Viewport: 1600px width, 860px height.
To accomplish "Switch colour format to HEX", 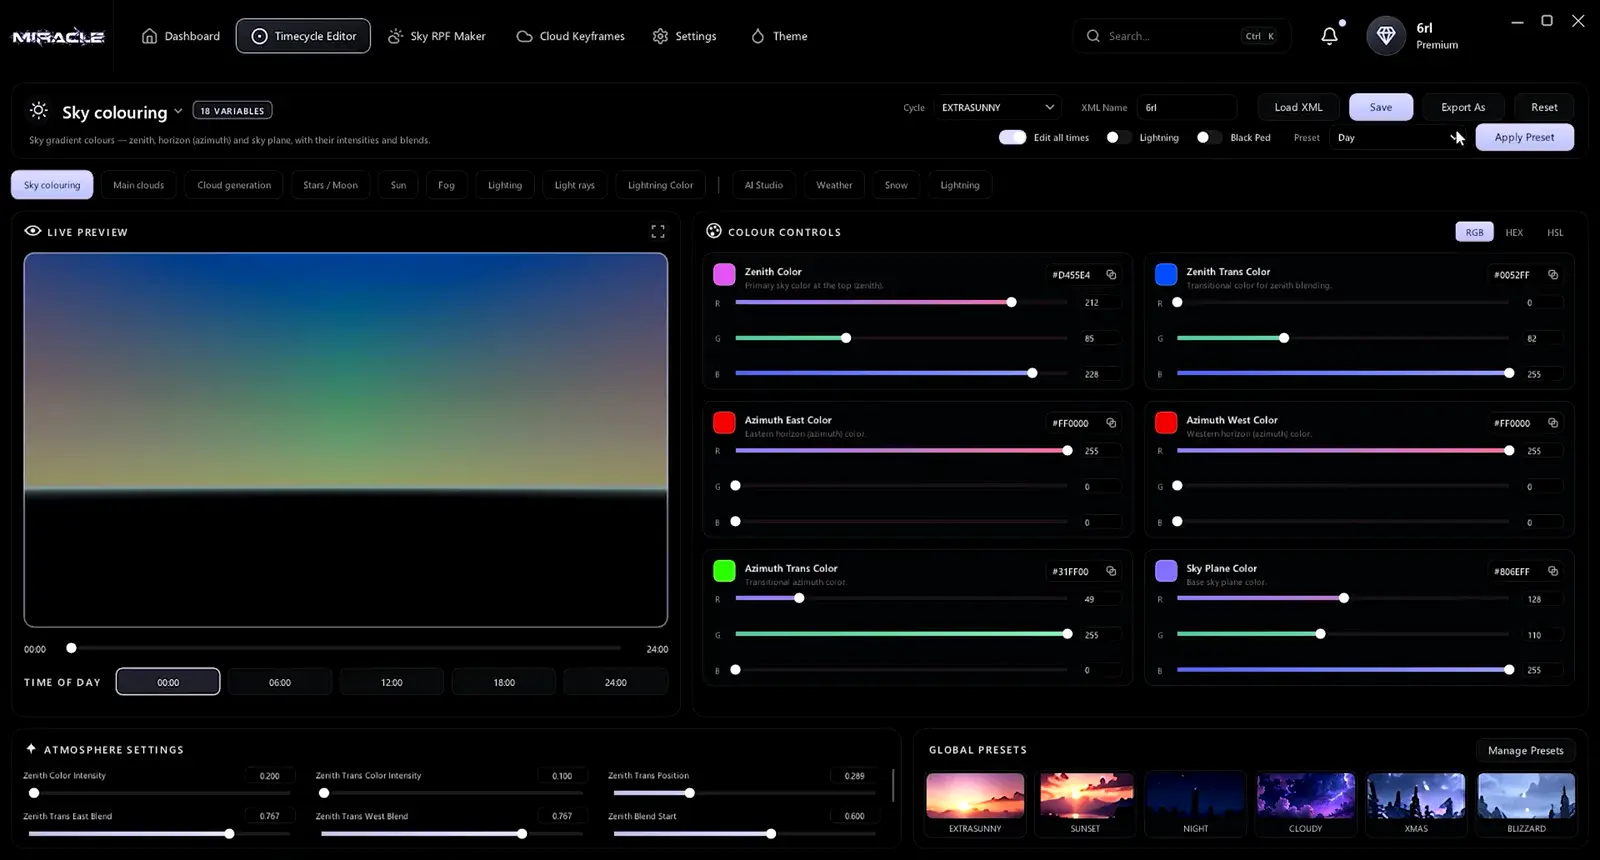I will 1514,232.
